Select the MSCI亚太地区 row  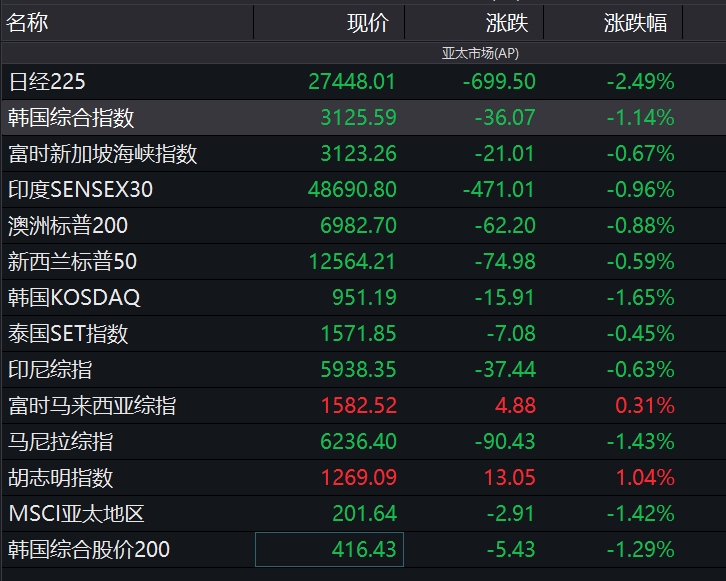click(x=363, y=514)
